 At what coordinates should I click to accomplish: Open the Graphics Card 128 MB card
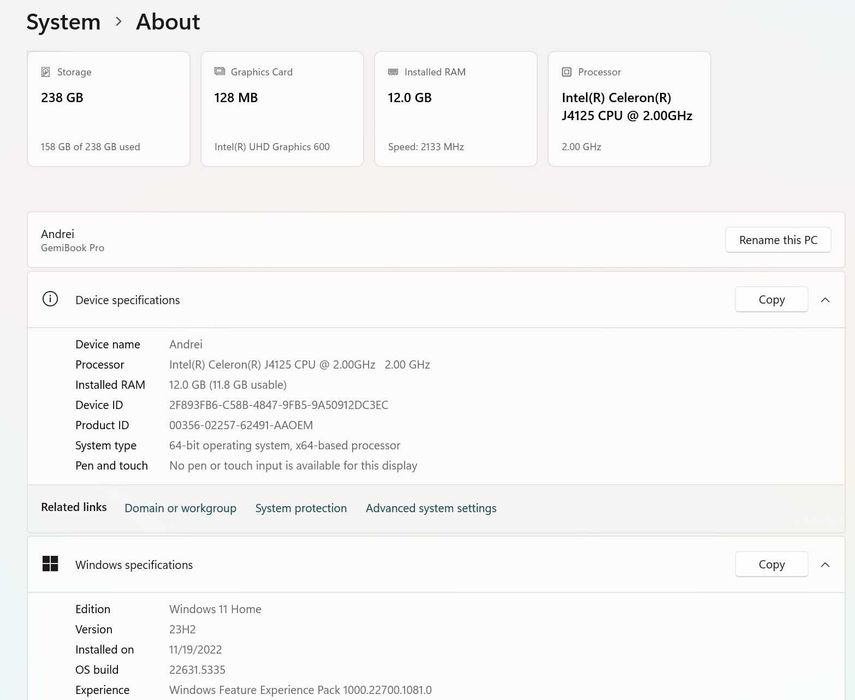click(x=282, y=109)
